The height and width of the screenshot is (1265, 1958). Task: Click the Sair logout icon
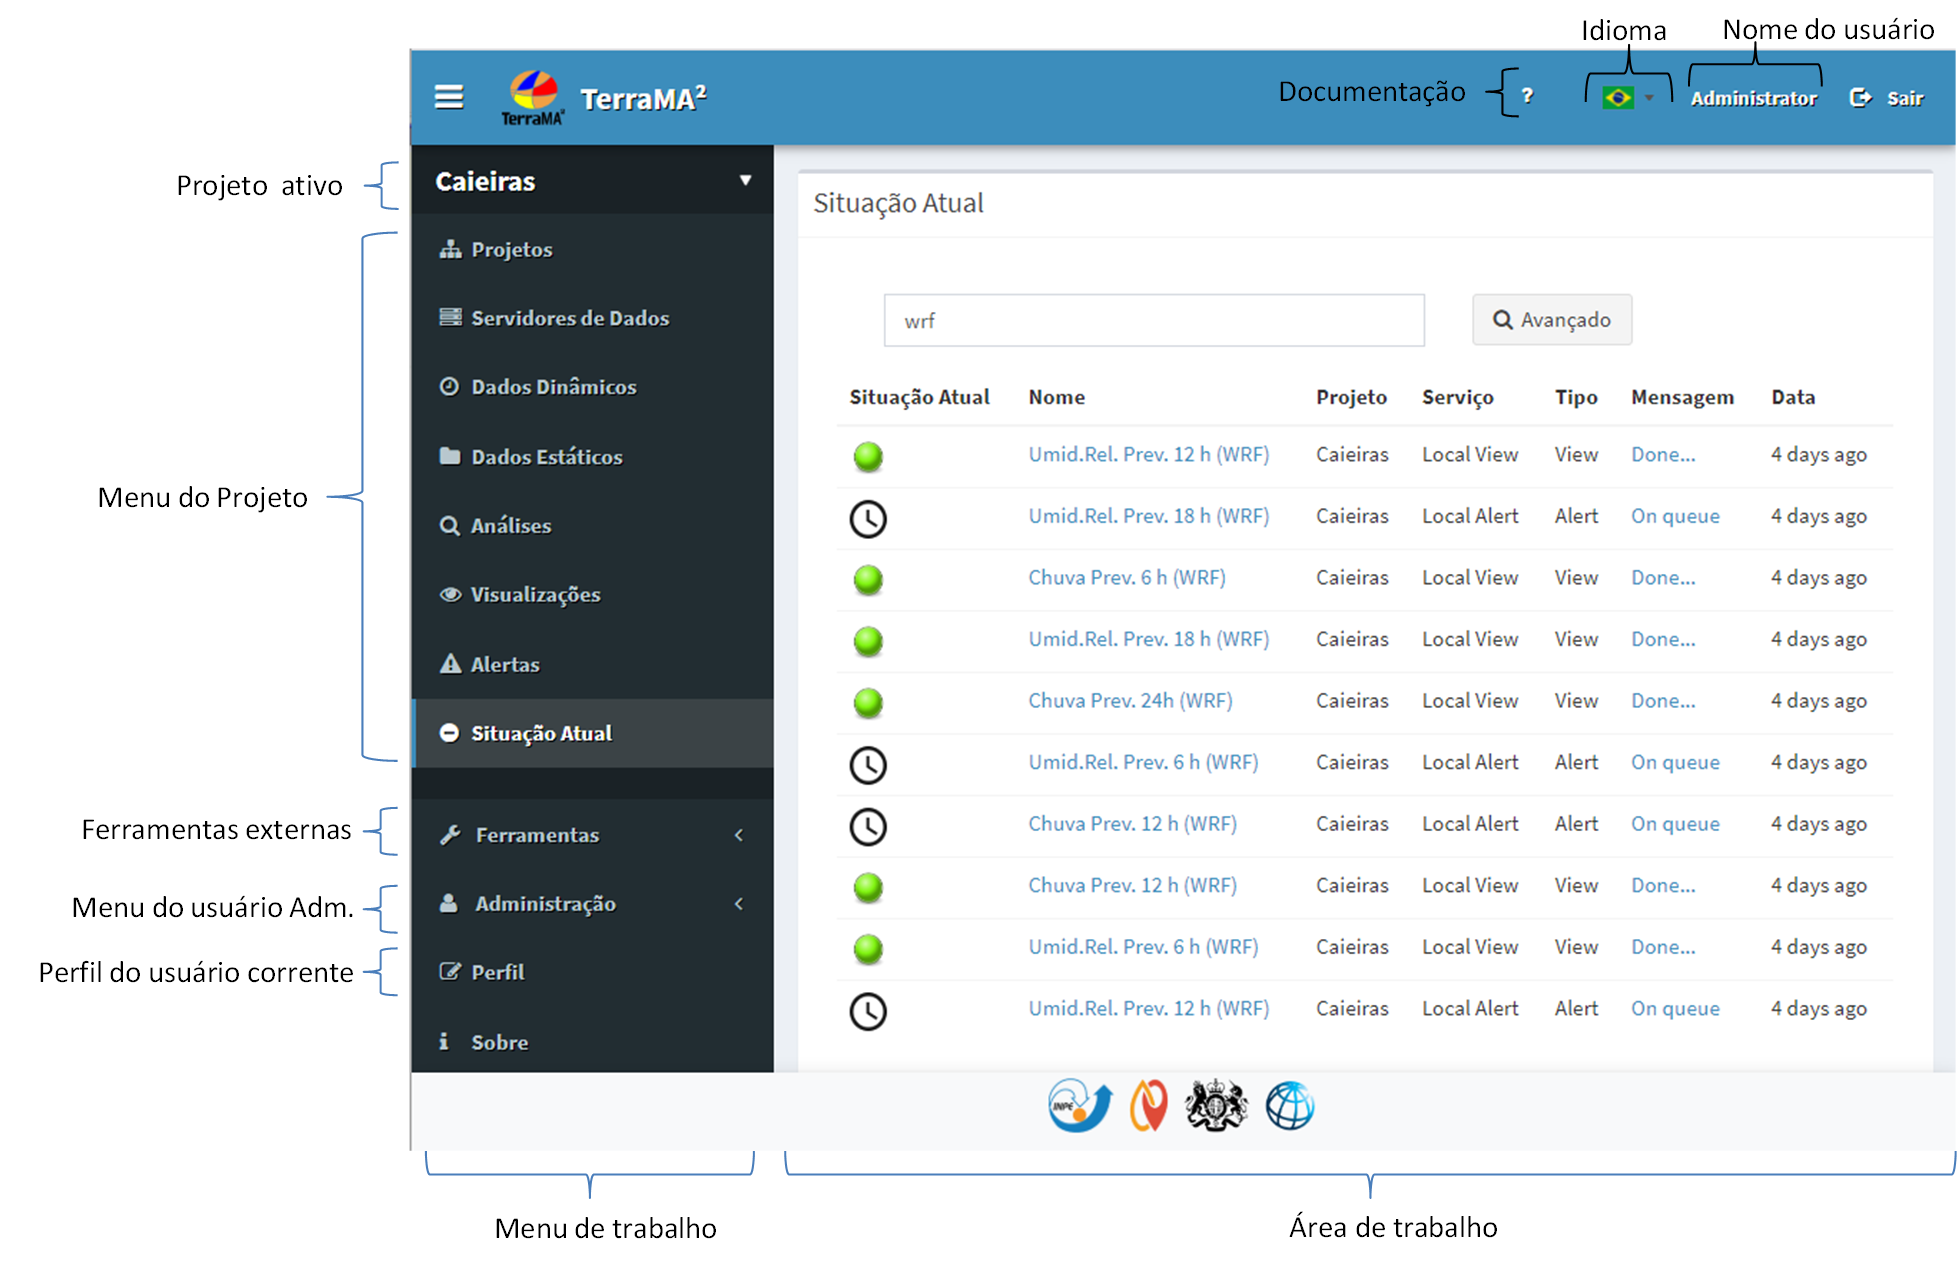coord(1860,97)
